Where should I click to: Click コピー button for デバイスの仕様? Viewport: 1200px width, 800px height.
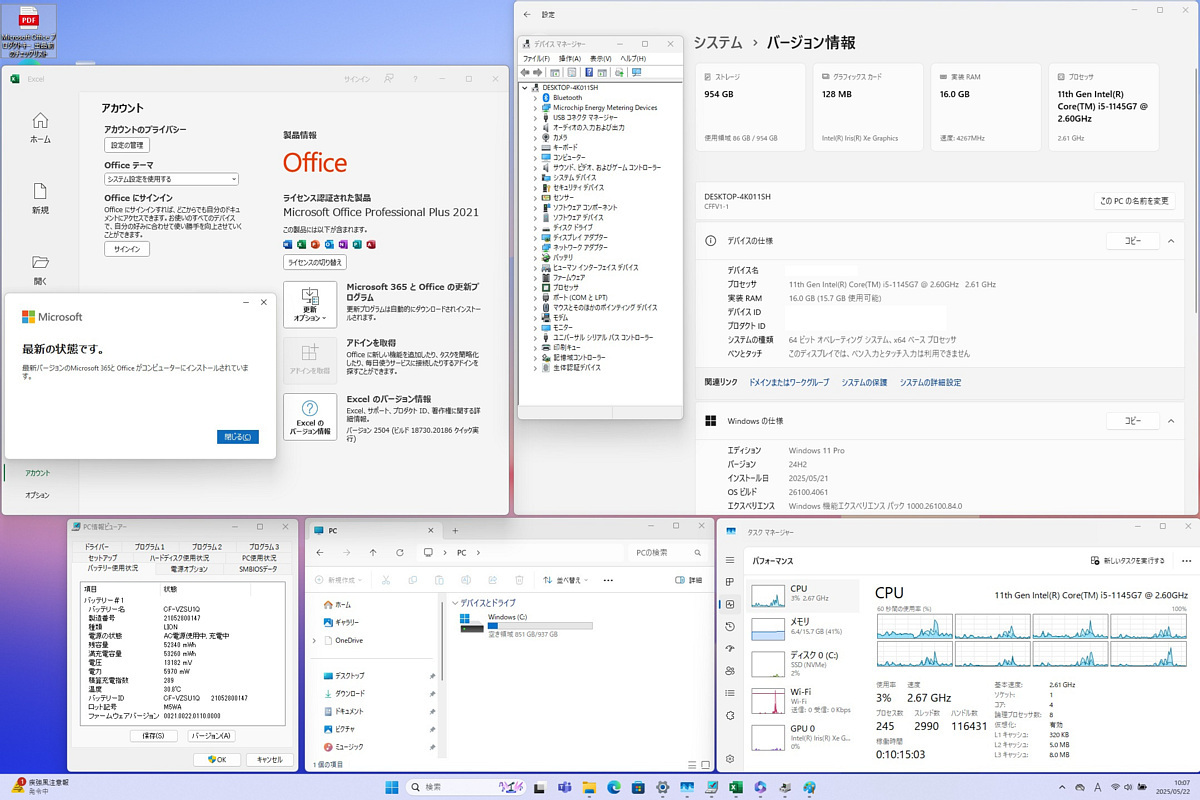click(x=1133, y=241)
